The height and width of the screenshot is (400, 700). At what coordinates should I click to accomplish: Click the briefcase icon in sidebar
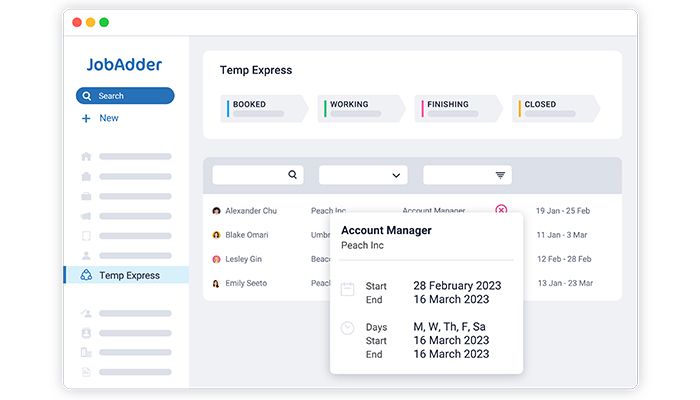[x=86, y=196]
